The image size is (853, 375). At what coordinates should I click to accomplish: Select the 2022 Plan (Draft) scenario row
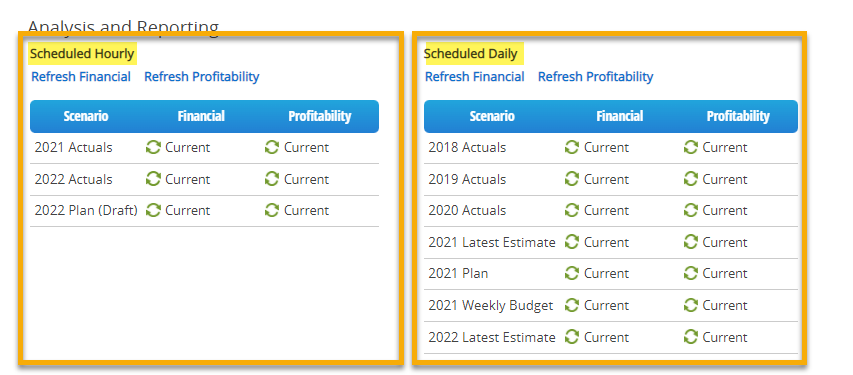pyautogui.click(x=205, y=211)
